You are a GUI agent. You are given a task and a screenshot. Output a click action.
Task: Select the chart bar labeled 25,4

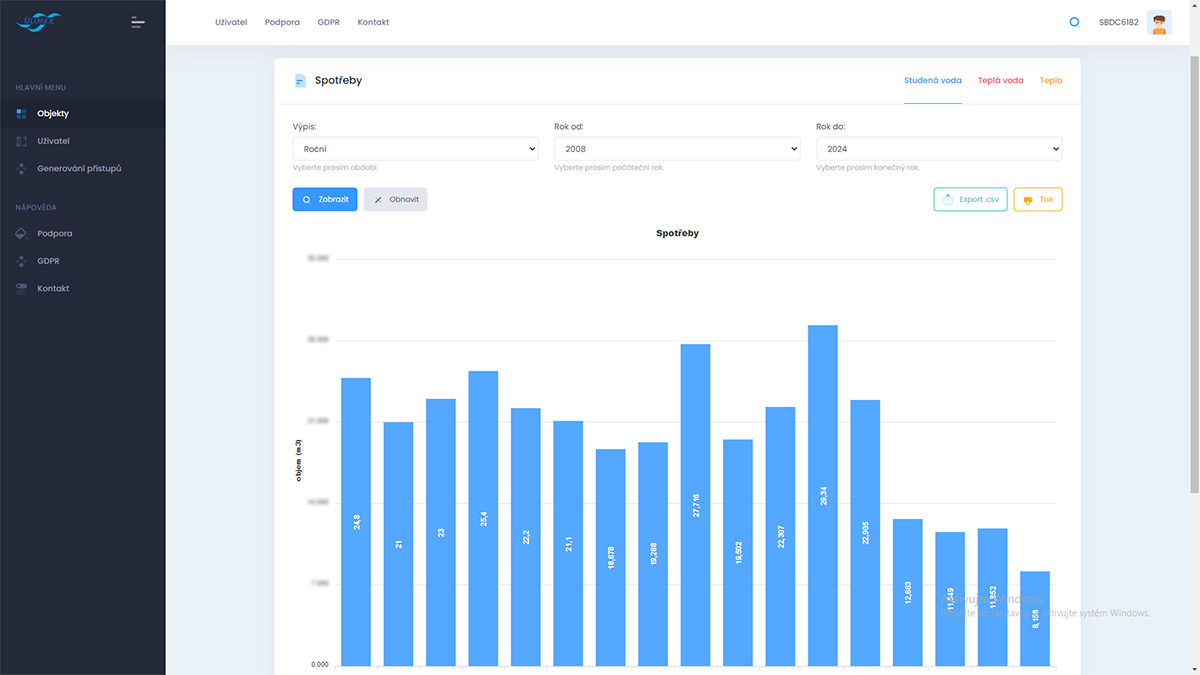click(x=483, y=518)
